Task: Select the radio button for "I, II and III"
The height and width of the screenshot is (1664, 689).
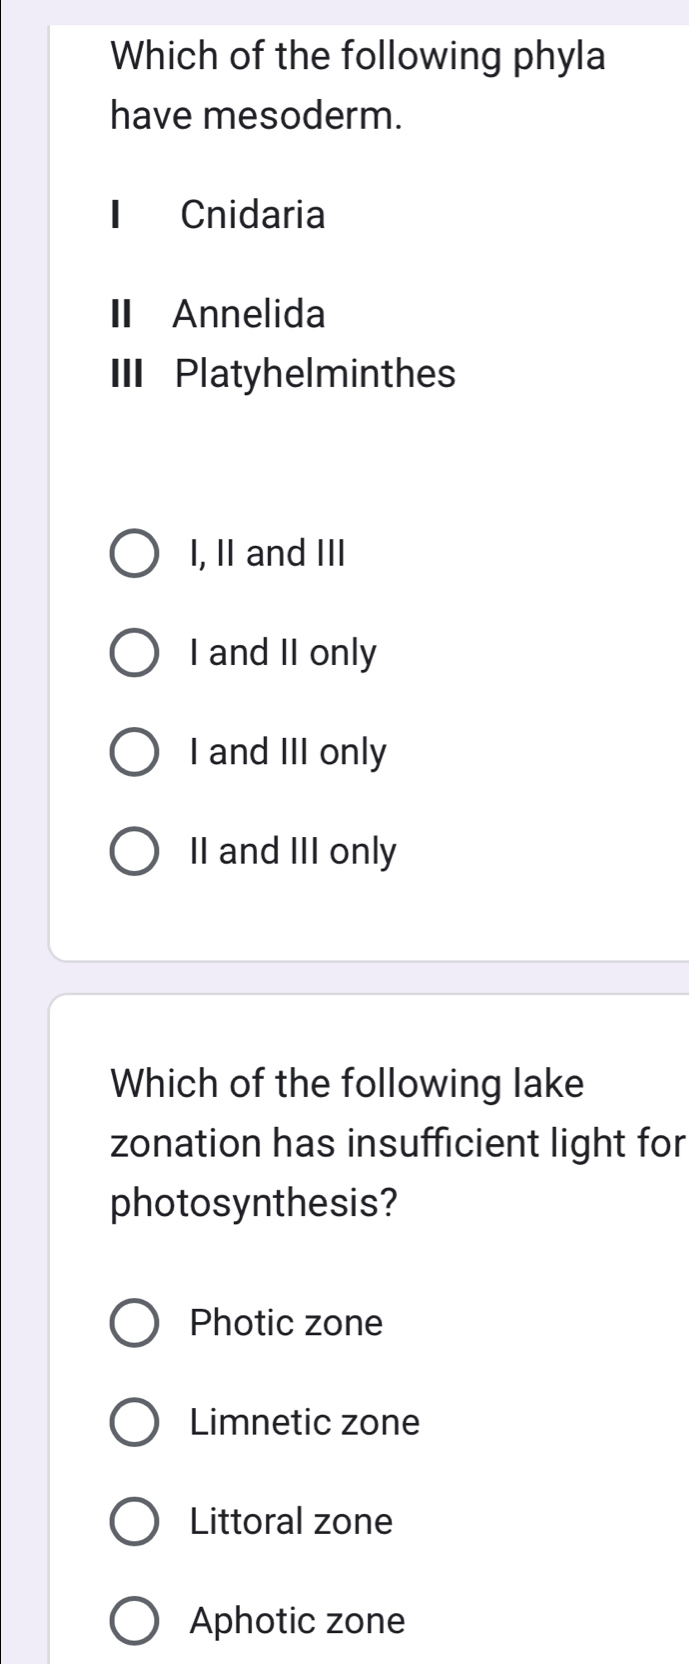Action: coord(135,553)
